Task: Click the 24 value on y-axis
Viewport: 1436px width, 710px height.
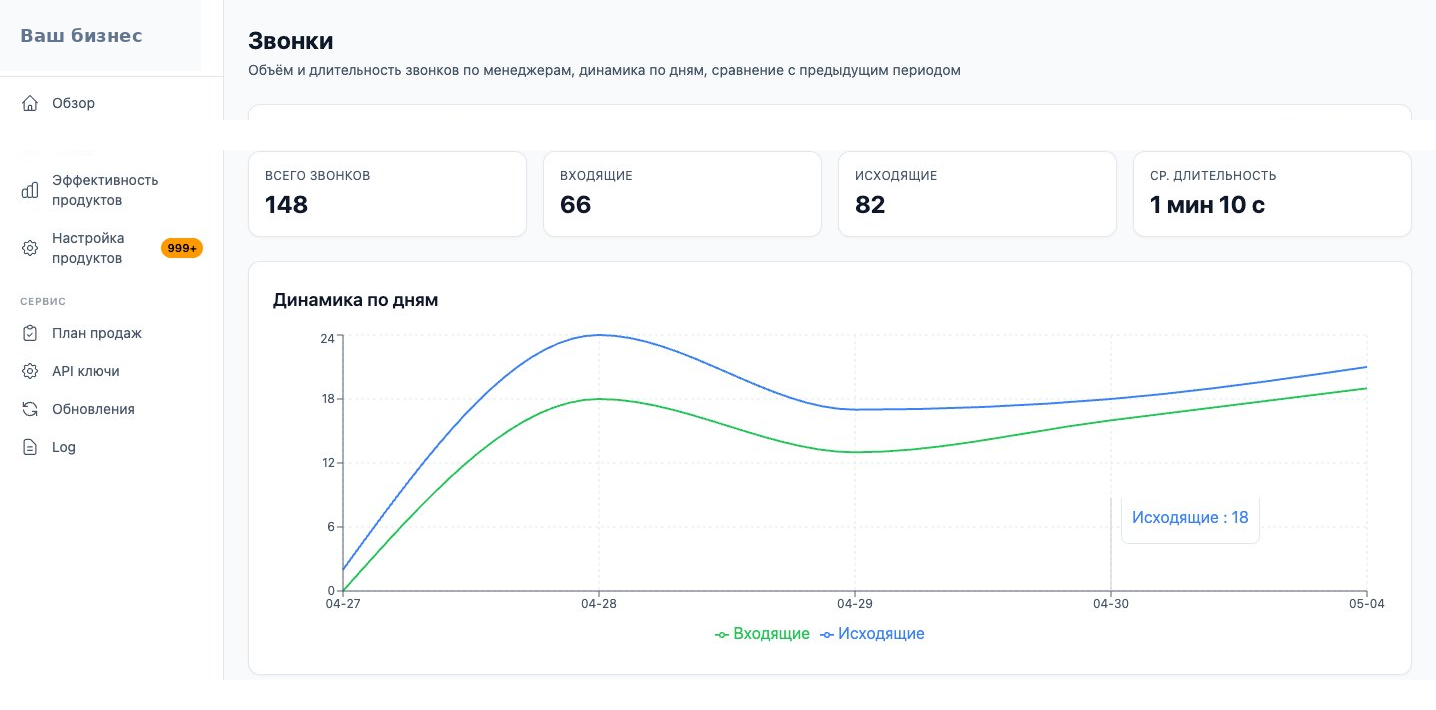Action: click(327, 338)
